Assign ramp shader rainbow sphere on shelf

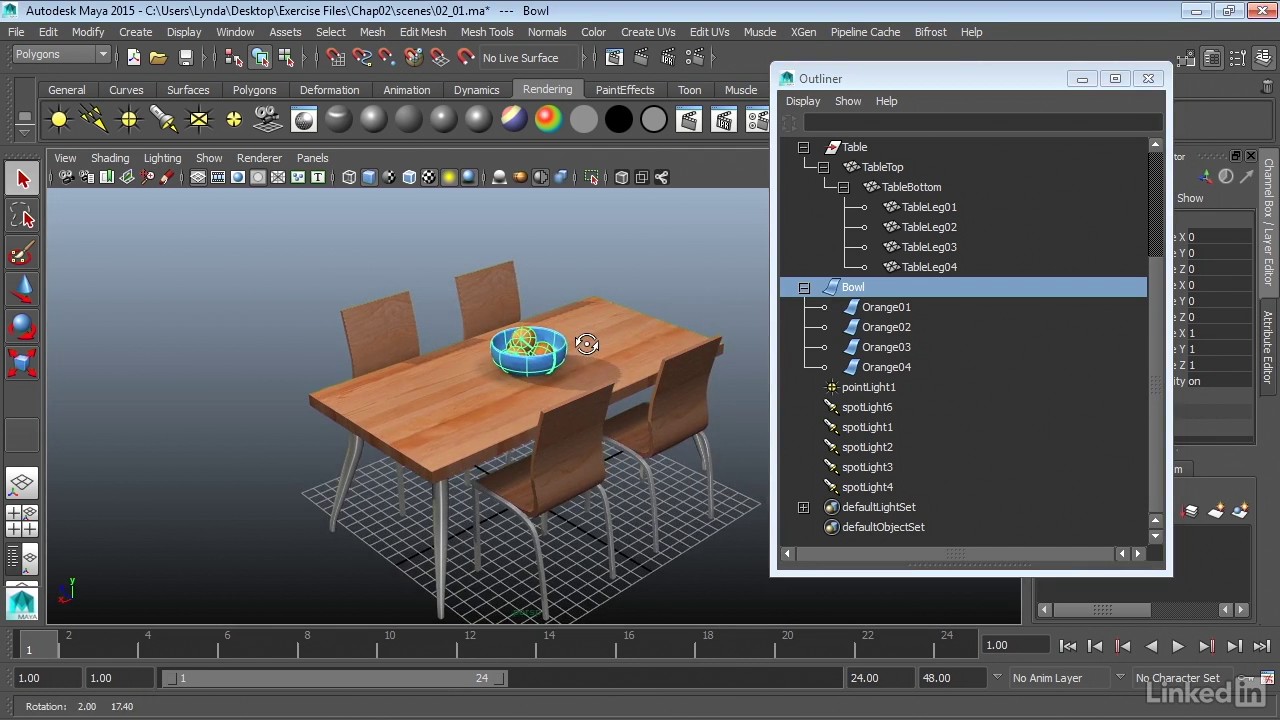coord(548,120)
